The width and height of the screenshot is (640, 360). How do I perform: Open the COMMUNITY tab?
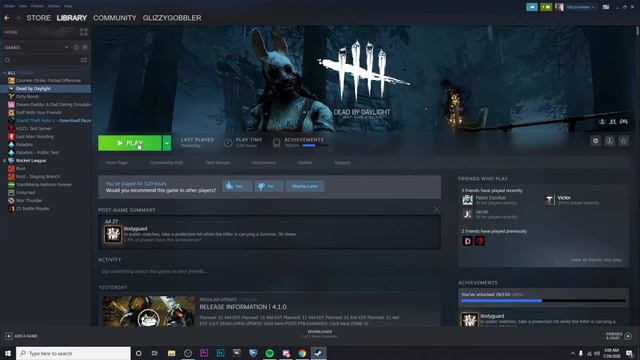coord(114,18)
